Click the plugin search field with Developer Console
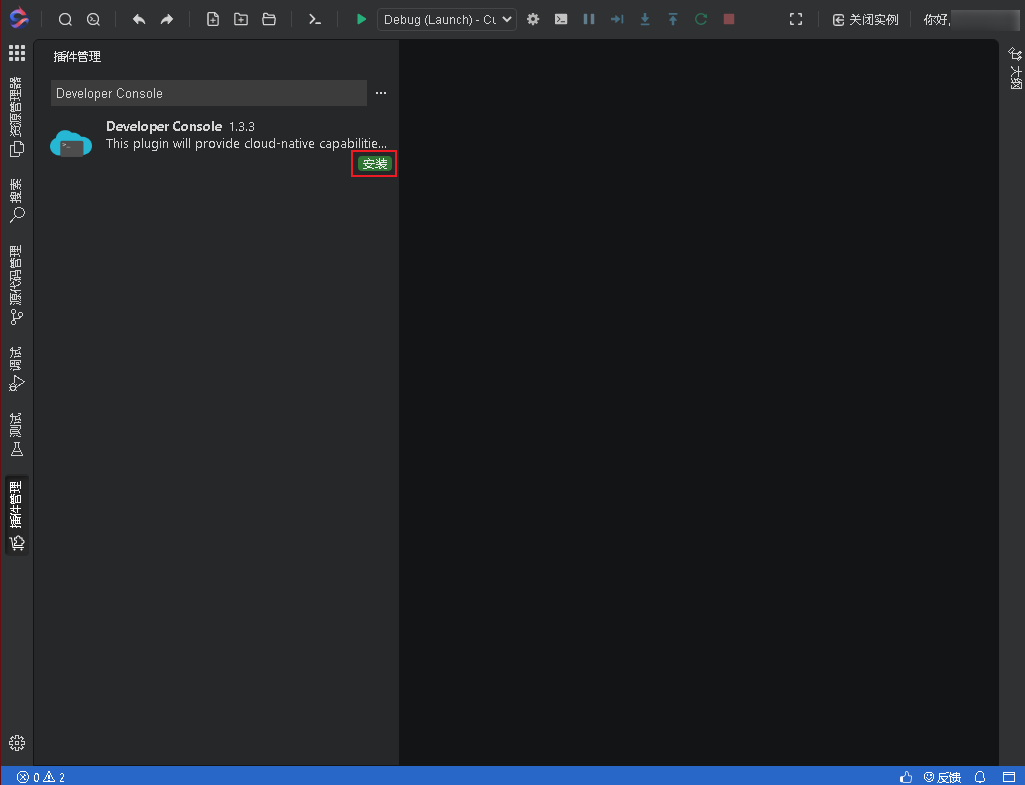The height and width of the screenshot is (785, 1025). (x=209, y=93)
